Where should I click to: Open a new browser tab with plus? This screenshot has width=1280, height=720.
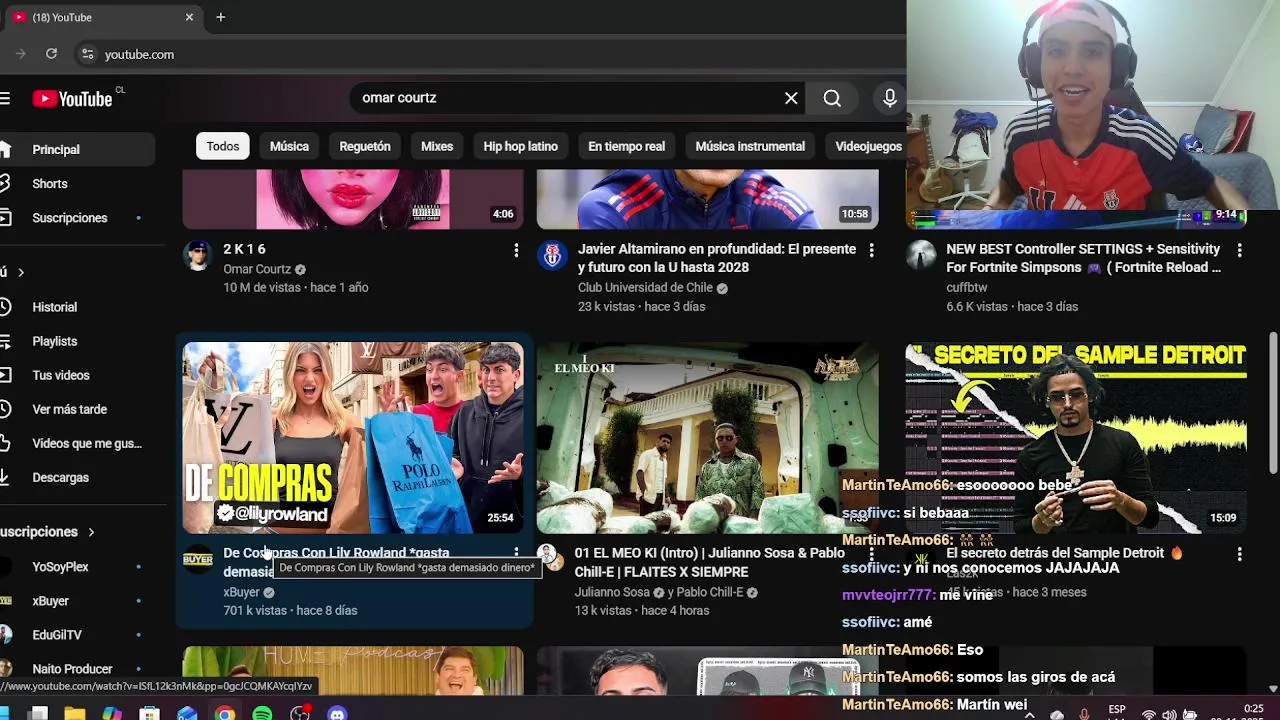coord(221,17)
